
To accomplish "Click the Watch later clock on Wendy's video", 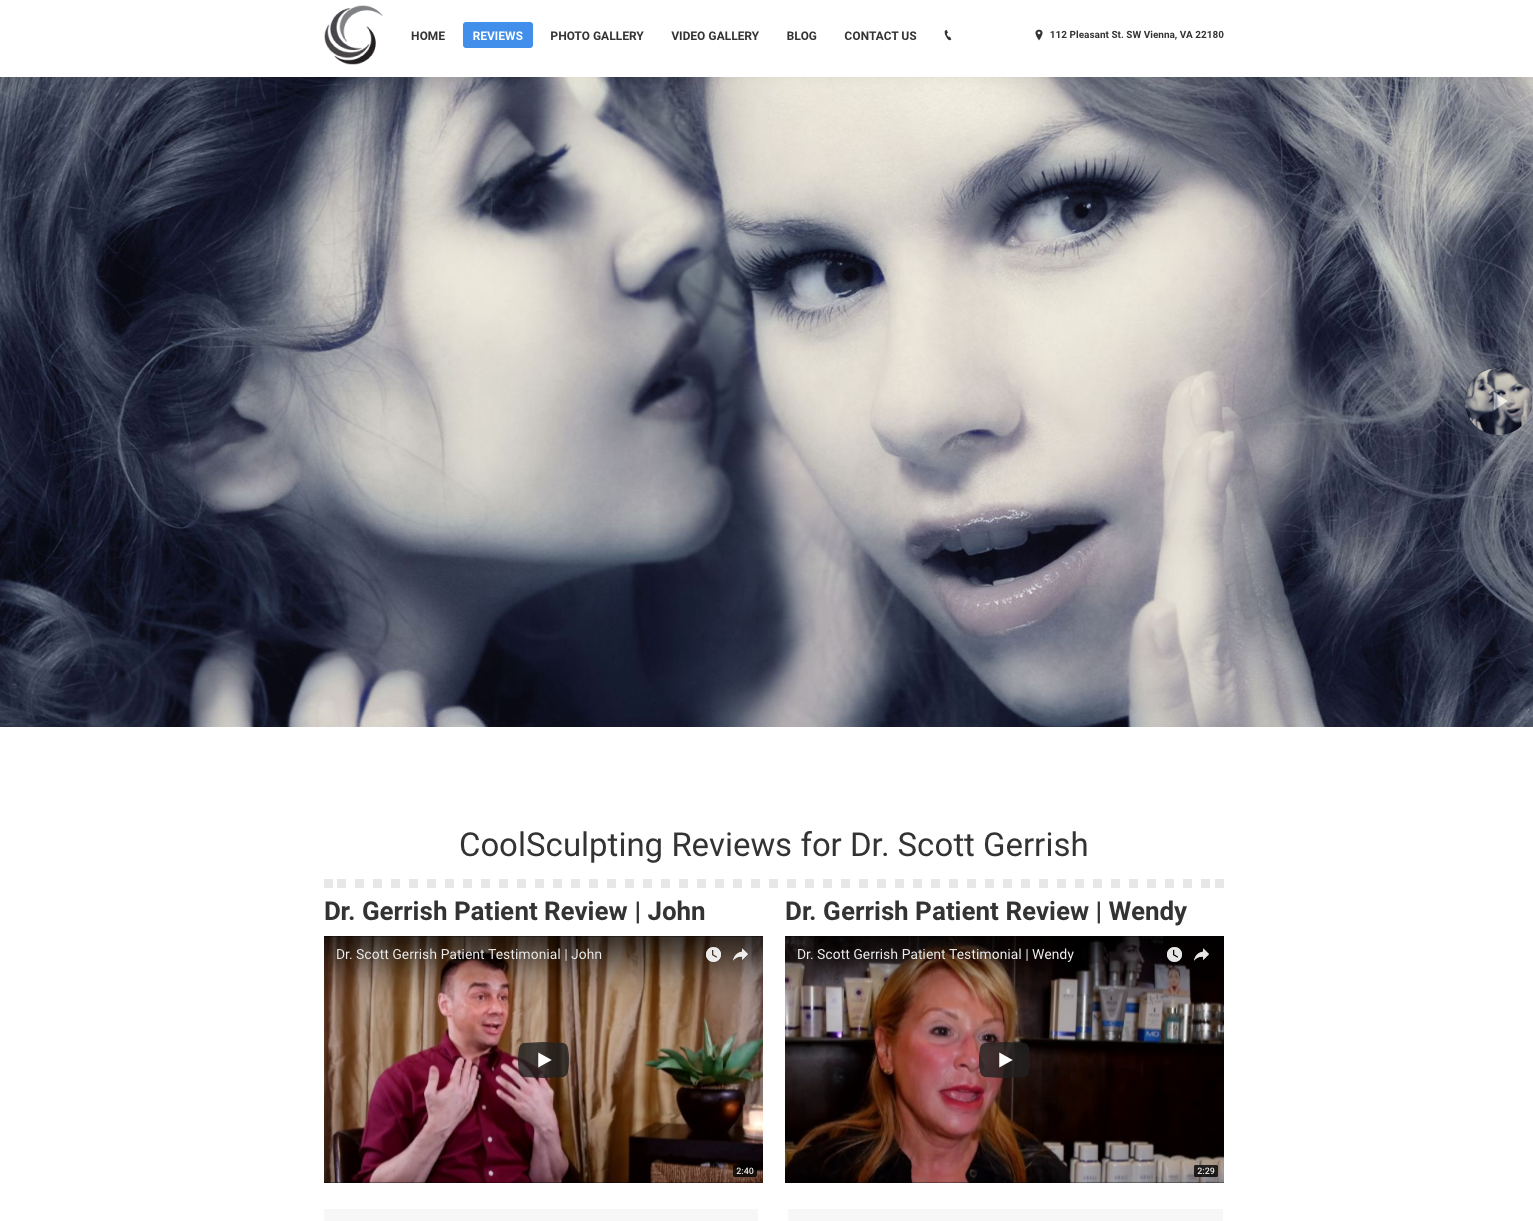I will [x=1174, y=955].
